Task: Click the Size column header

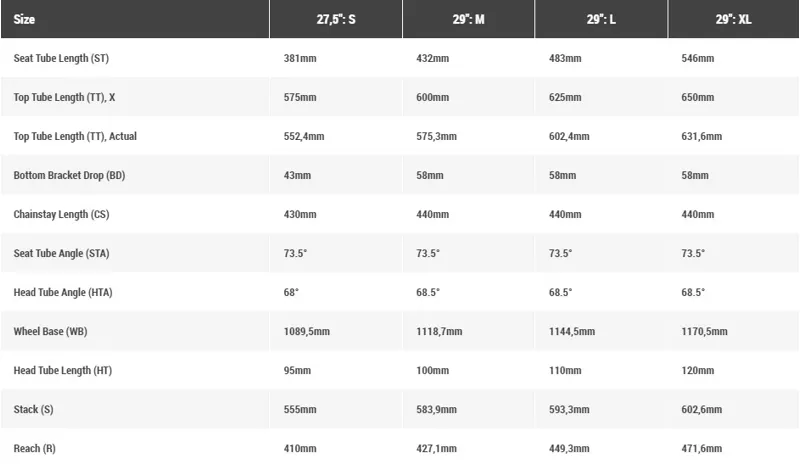Action: (x=24, y=20)
